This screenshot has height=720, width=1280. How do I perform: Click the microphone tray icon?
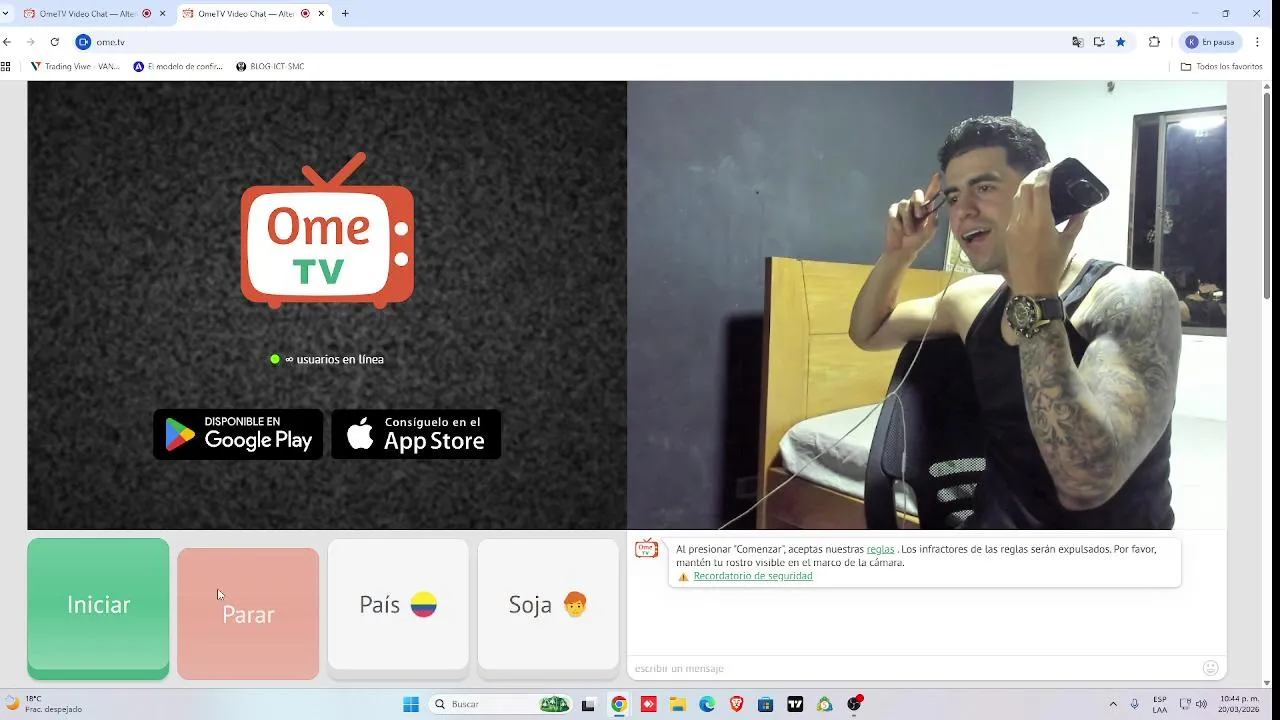click(x=1135, y=704)
